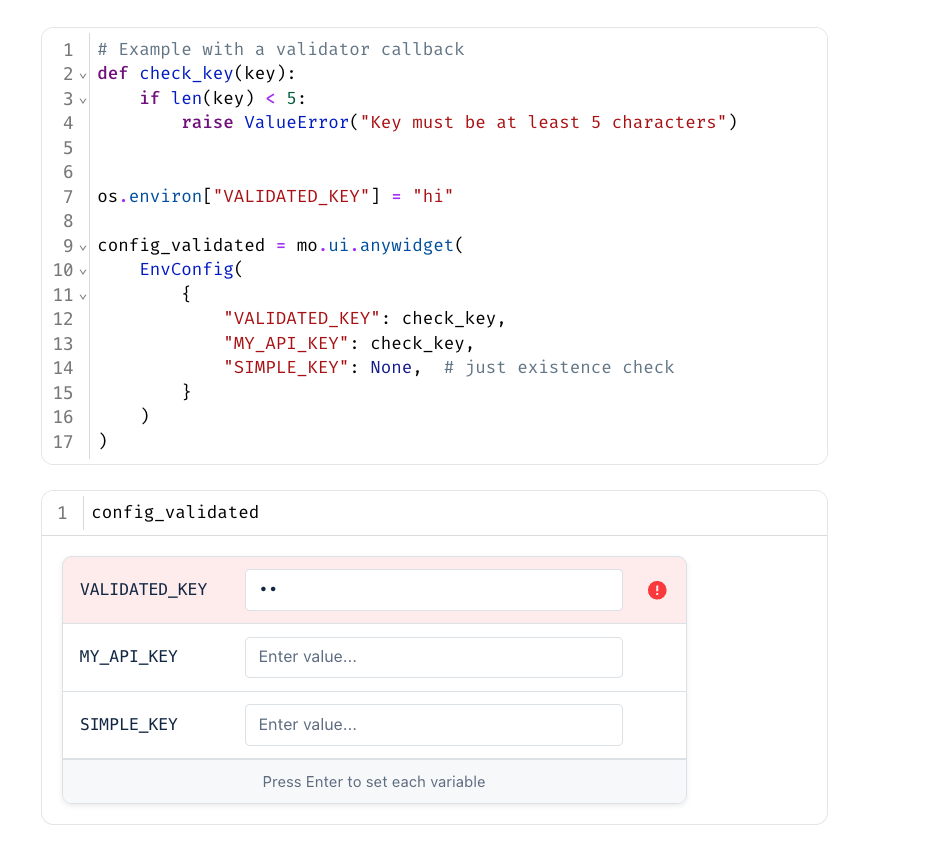Focus the VALIDATED_KEY masked input field
The height and width of the screenshot is (849, 928).
433,590
